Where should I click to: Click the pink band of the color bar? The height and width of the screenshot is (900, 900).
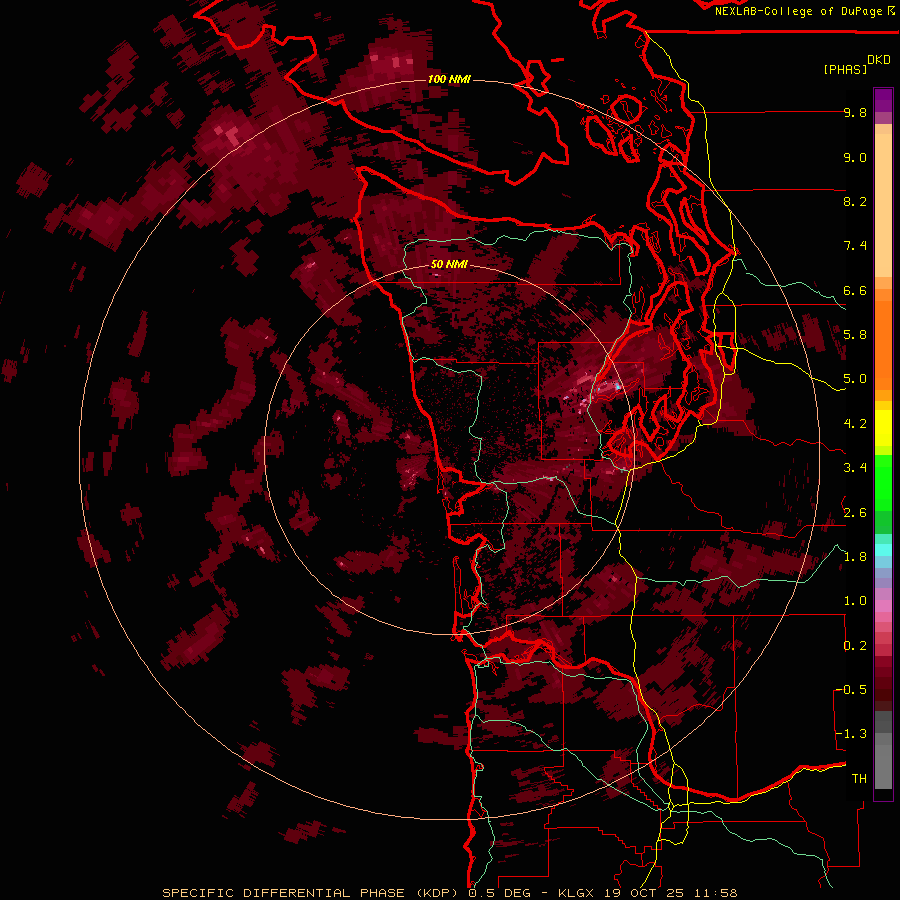click(883, 606)
